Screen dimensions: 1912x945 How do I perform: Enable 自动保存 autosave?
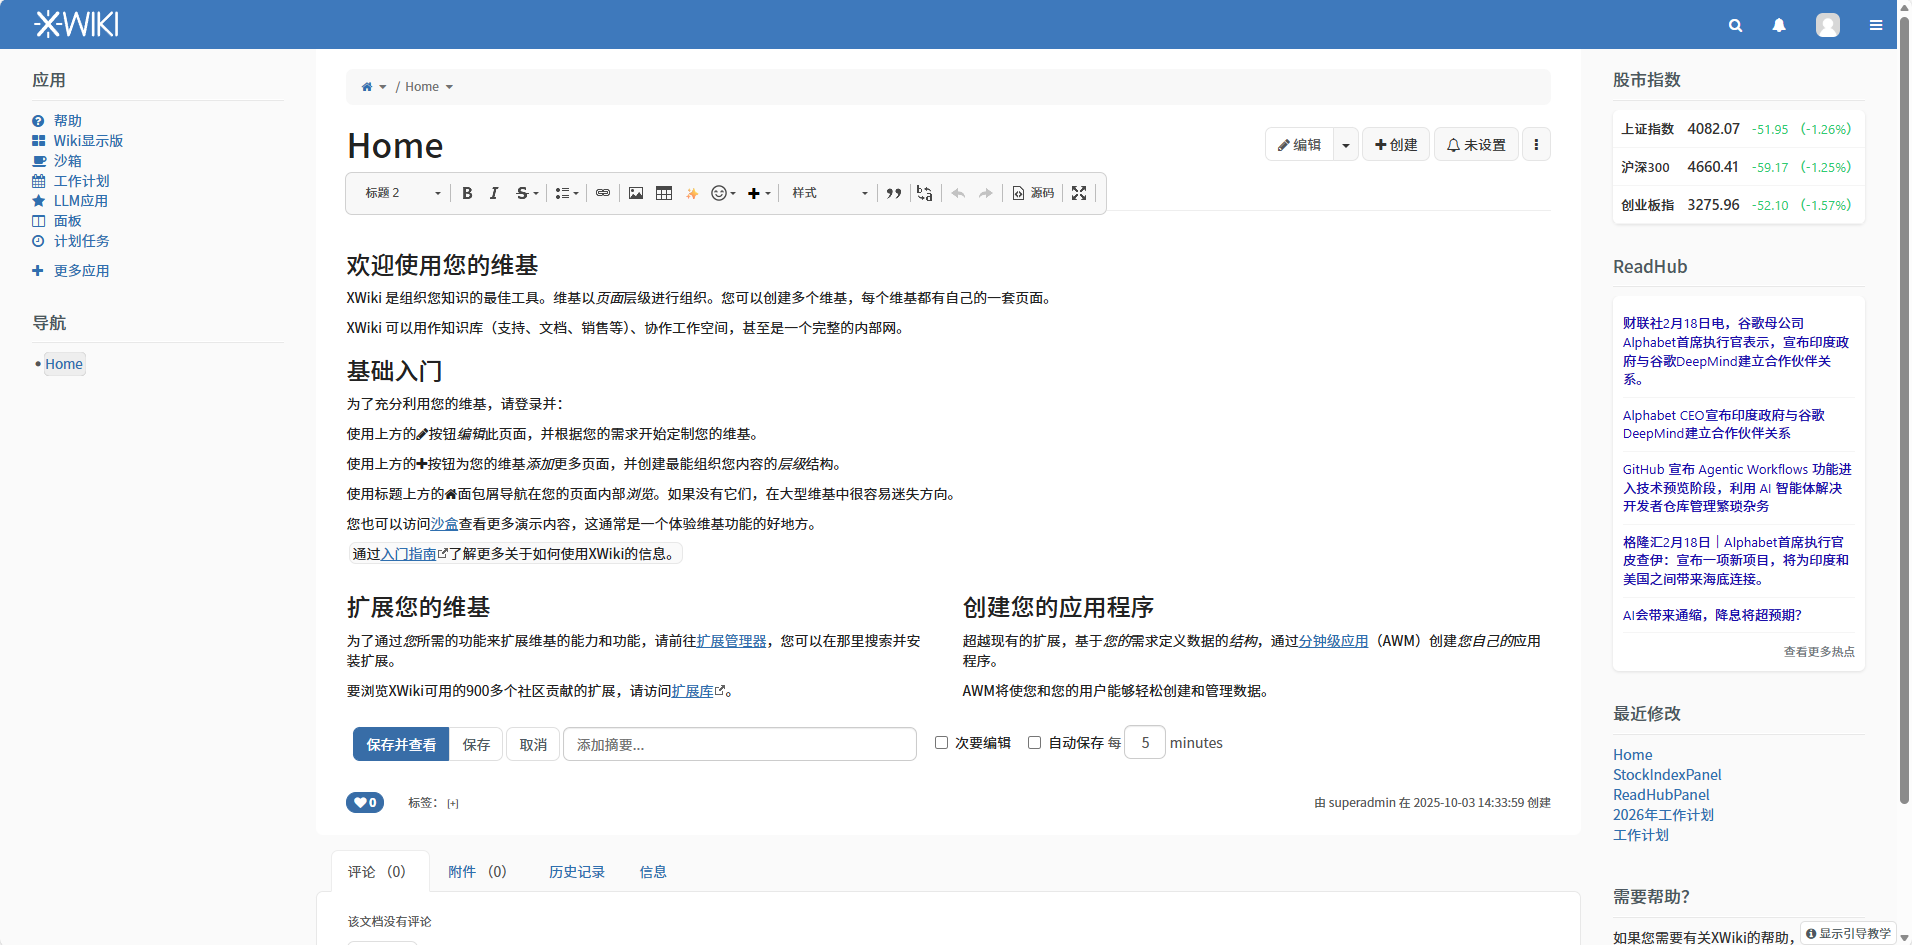coord(1034,742)
